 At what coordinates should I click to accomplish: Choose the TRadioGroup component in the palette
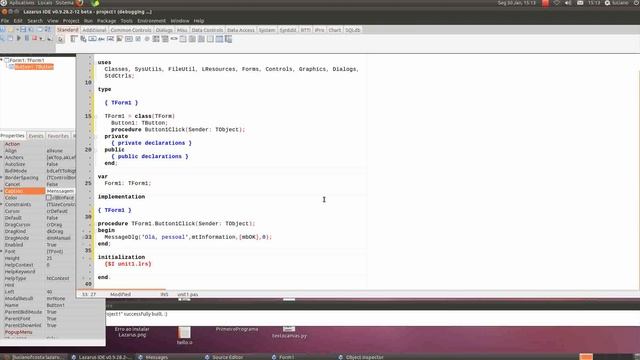192,39
